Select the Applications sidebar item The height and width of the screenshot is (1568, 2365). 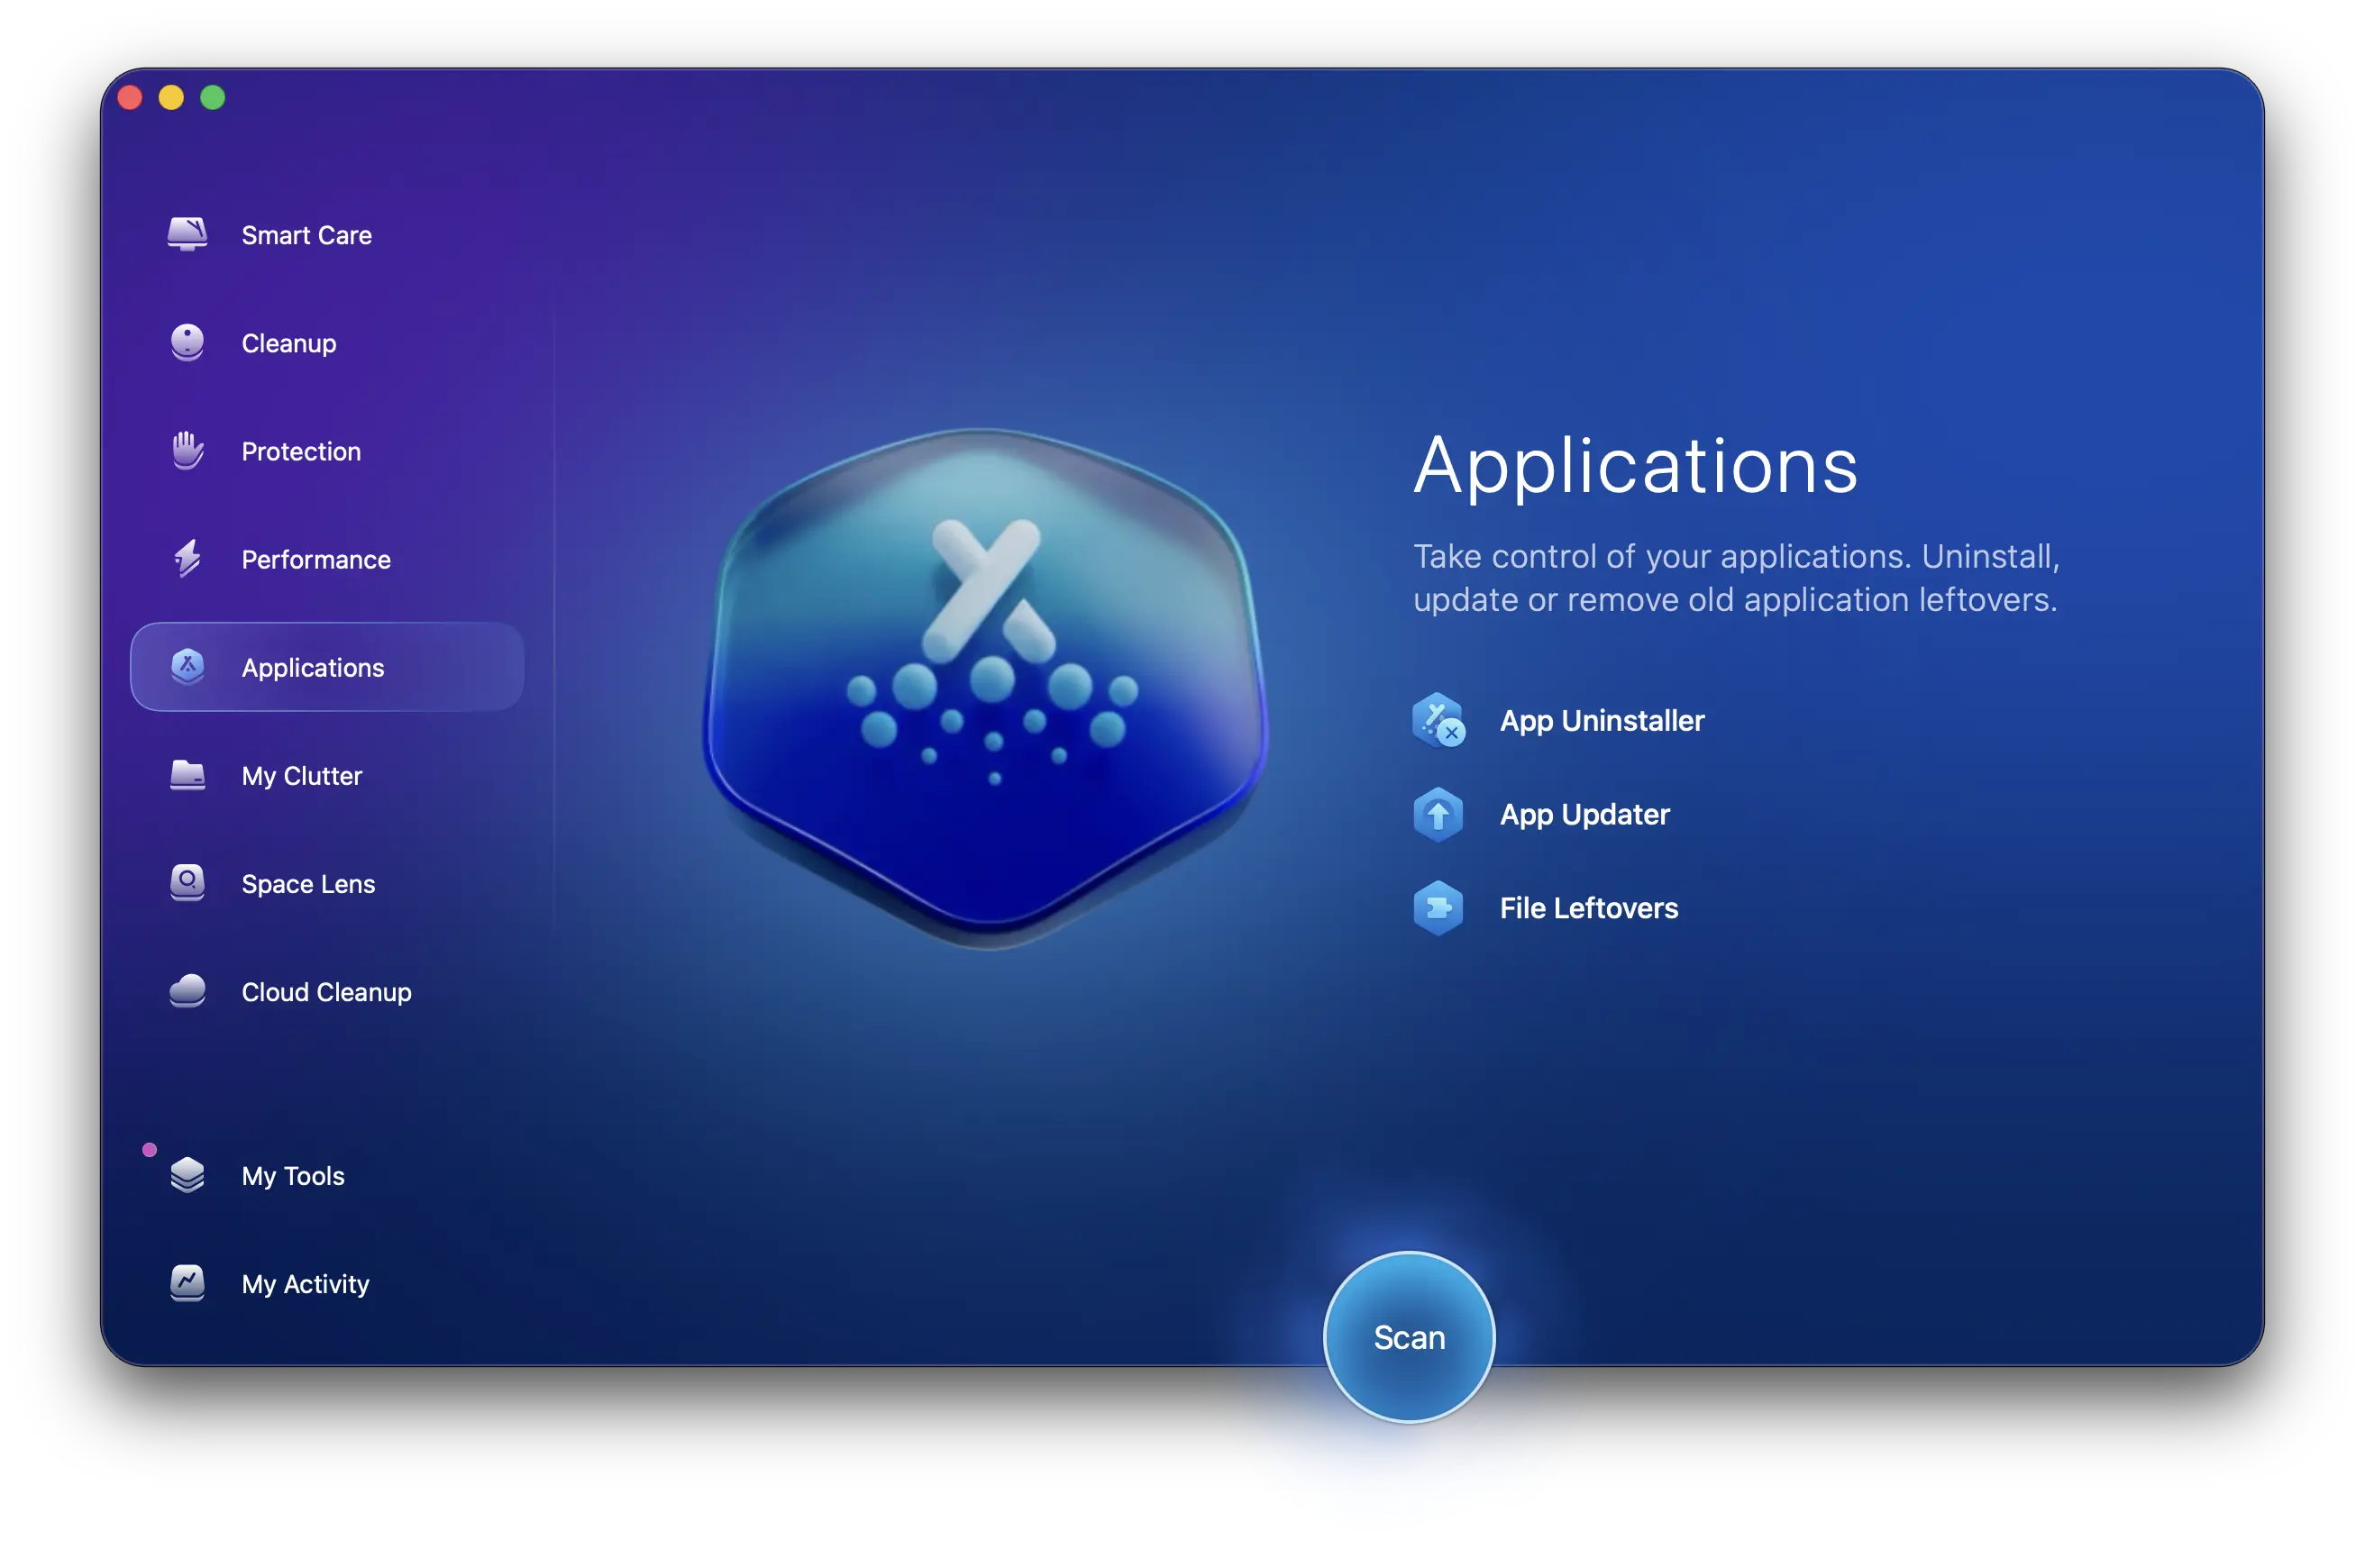(x=327, y=666)
